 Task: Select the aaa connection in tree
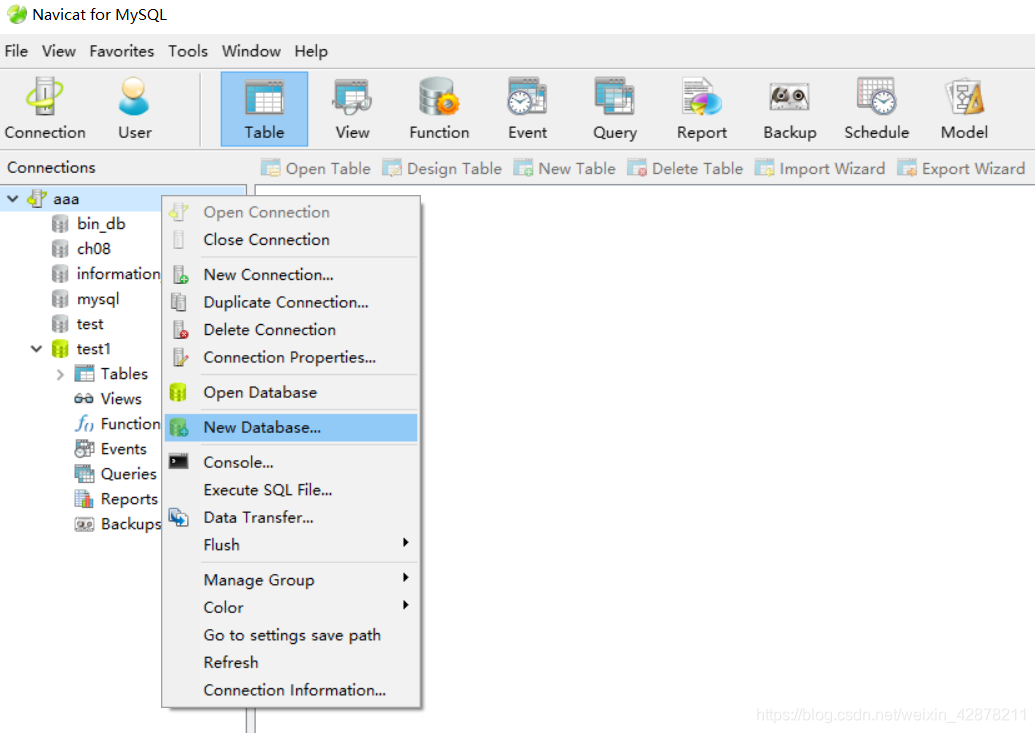pos(65,198)
